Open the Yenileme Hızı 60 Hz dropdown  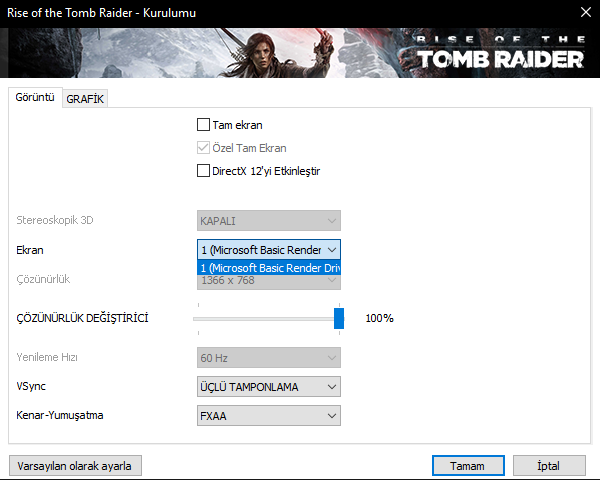(269, 358)
